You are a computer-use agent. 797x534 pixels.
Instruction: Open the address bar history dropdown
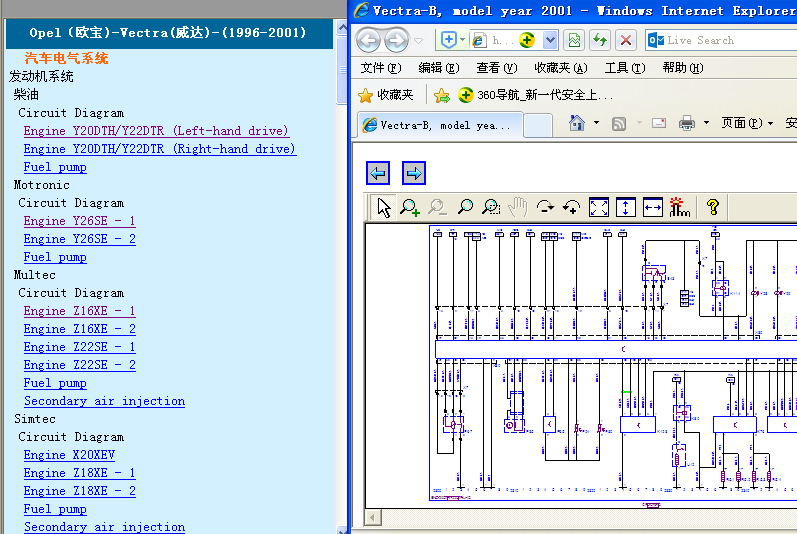pos(550,40)
